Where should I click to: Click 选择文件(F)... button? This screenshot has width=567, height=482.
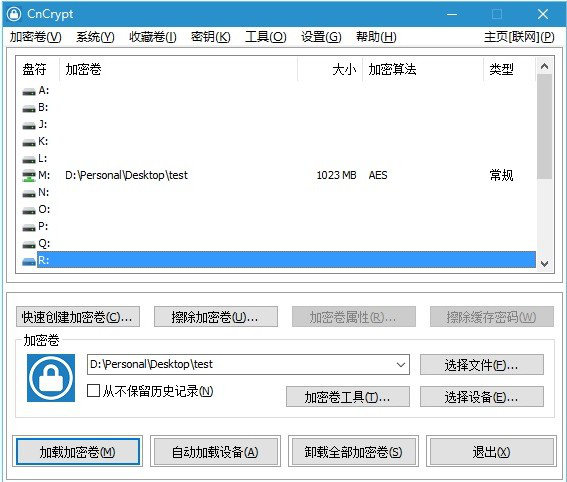[x=482, y=365]
